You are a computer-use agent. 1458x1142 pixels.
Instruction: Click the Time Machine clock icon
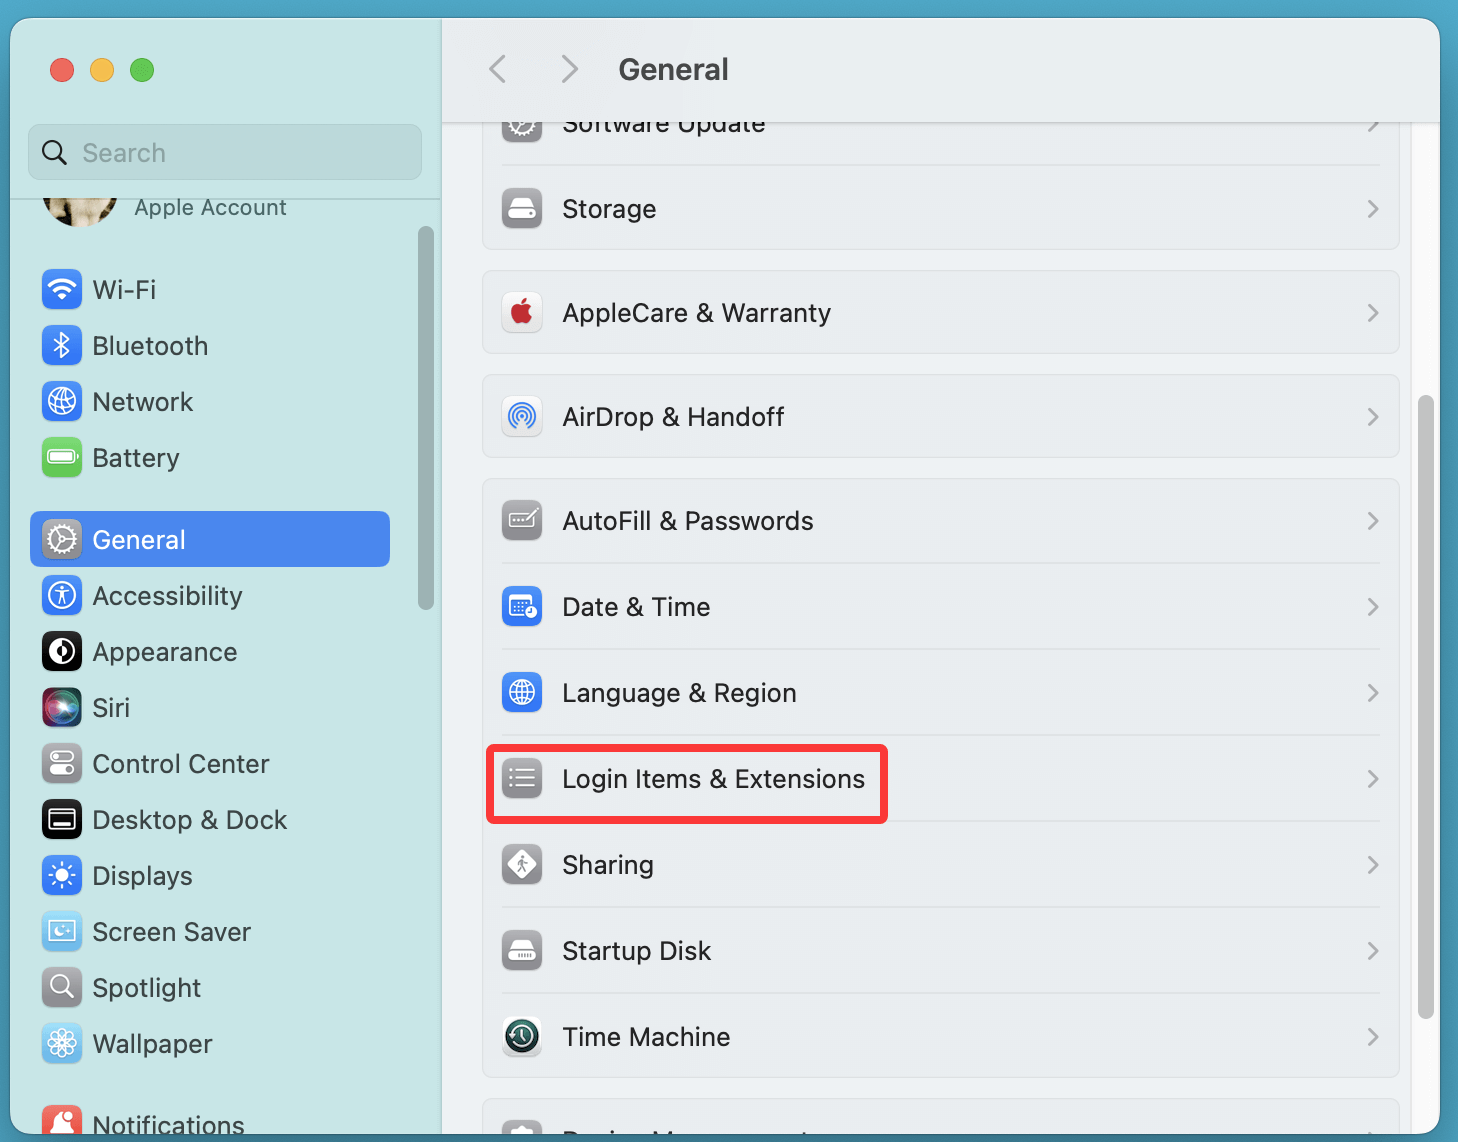521,1036
